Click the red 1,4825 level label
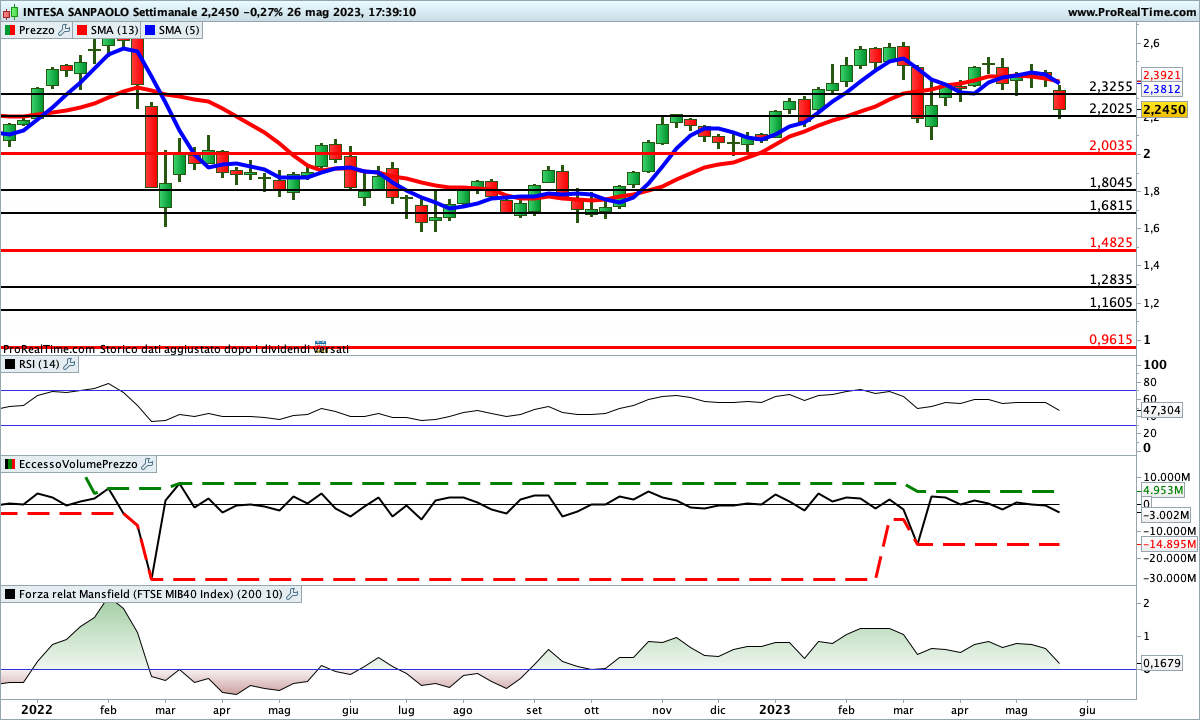The width and height of the screenshot is (1200, 720). tap(1110, 242)
